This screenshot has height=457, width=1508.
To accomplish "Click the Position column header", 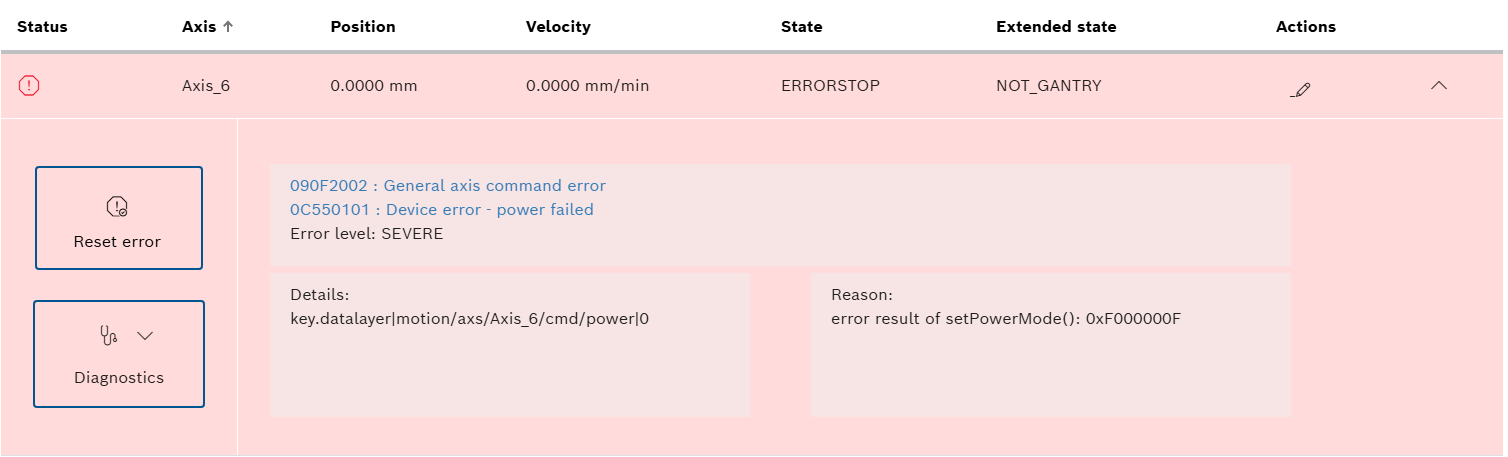I will pyautogui.click(x=362, y=27).
